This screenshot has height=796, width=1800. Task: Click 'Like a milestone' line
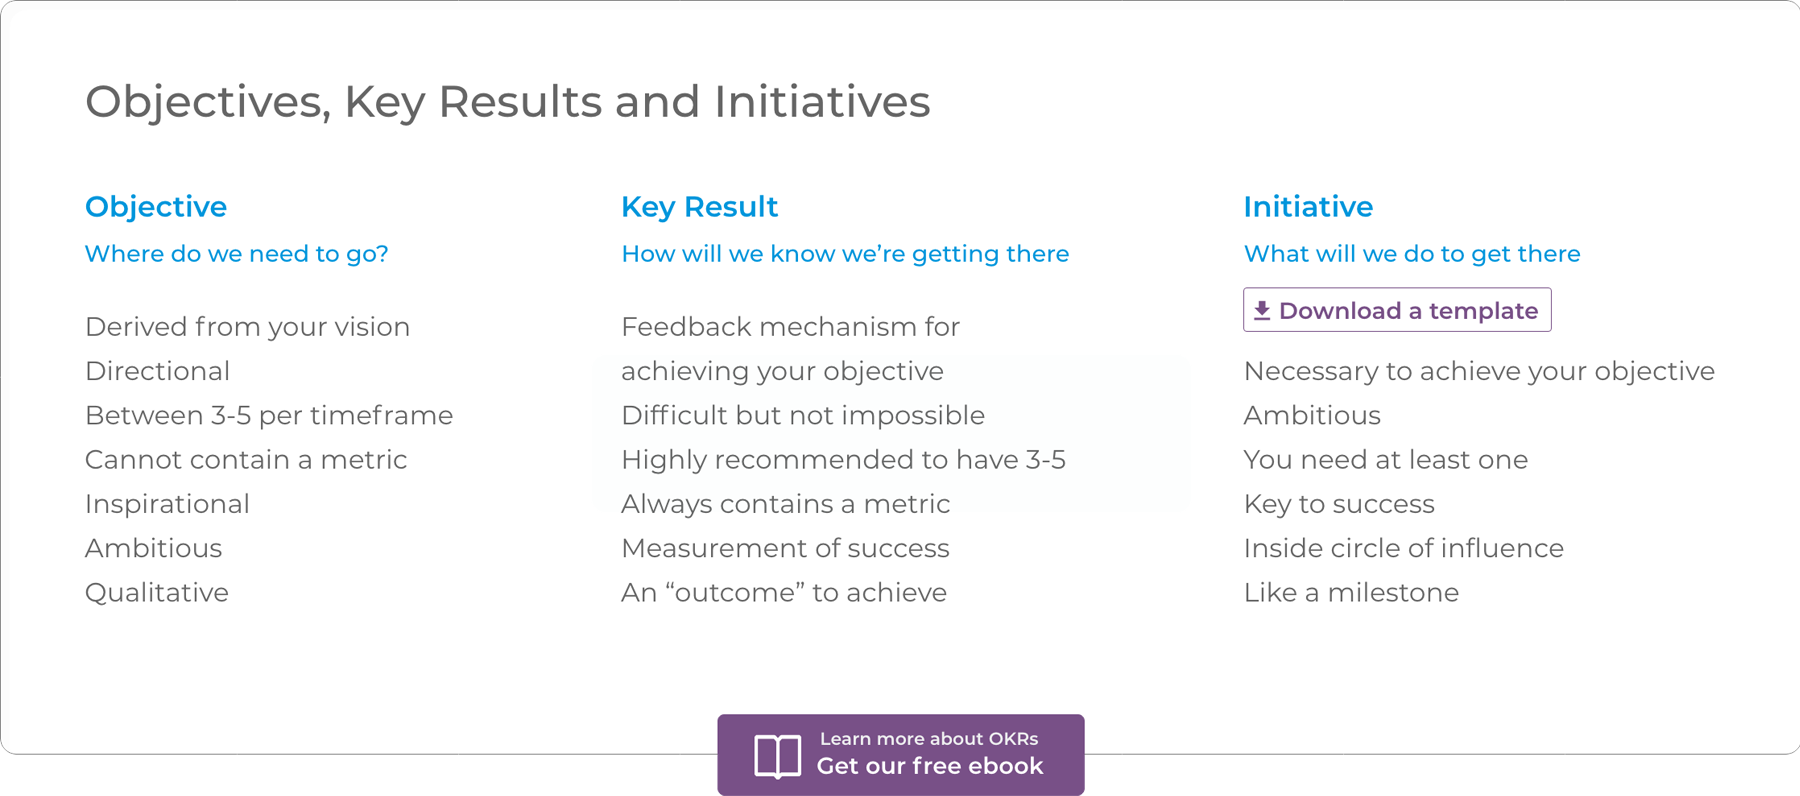[x=1351, y=593]
